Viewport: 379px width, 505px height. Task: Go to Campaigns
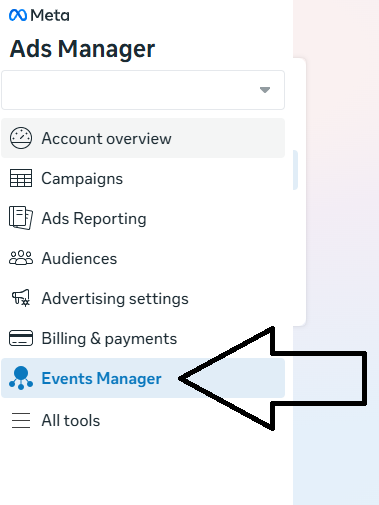(x=143, y=178)
